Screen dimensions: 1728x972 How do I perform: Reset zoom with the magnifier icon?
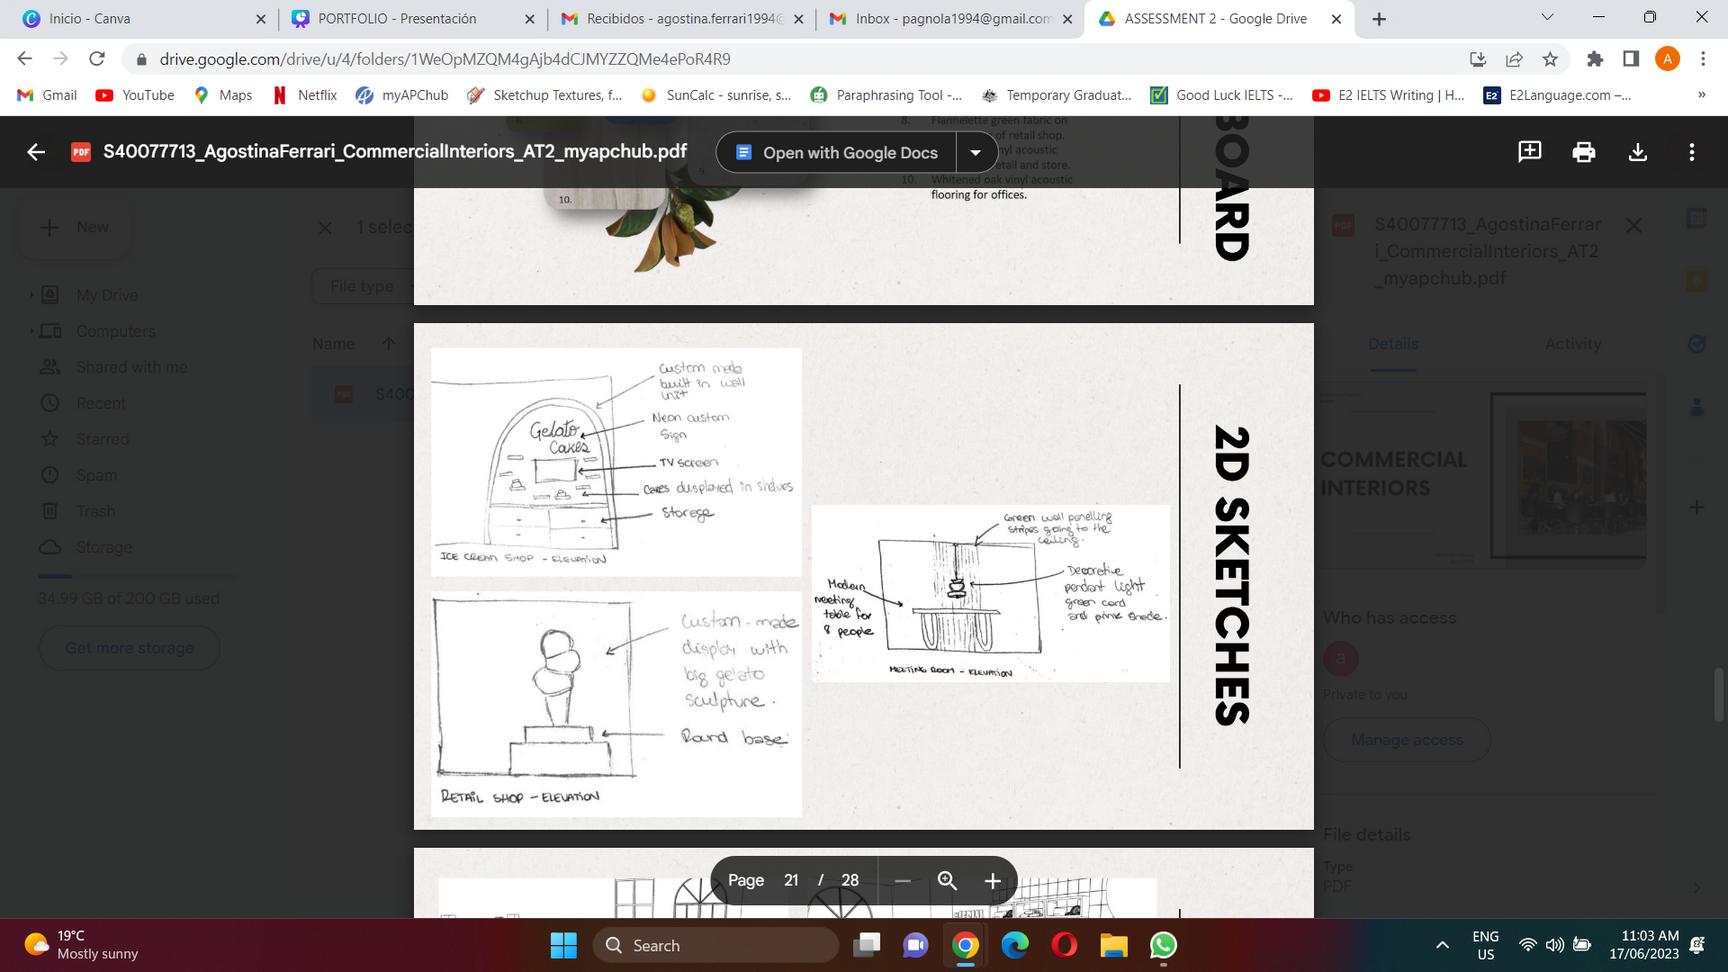[x=947, y=881]
